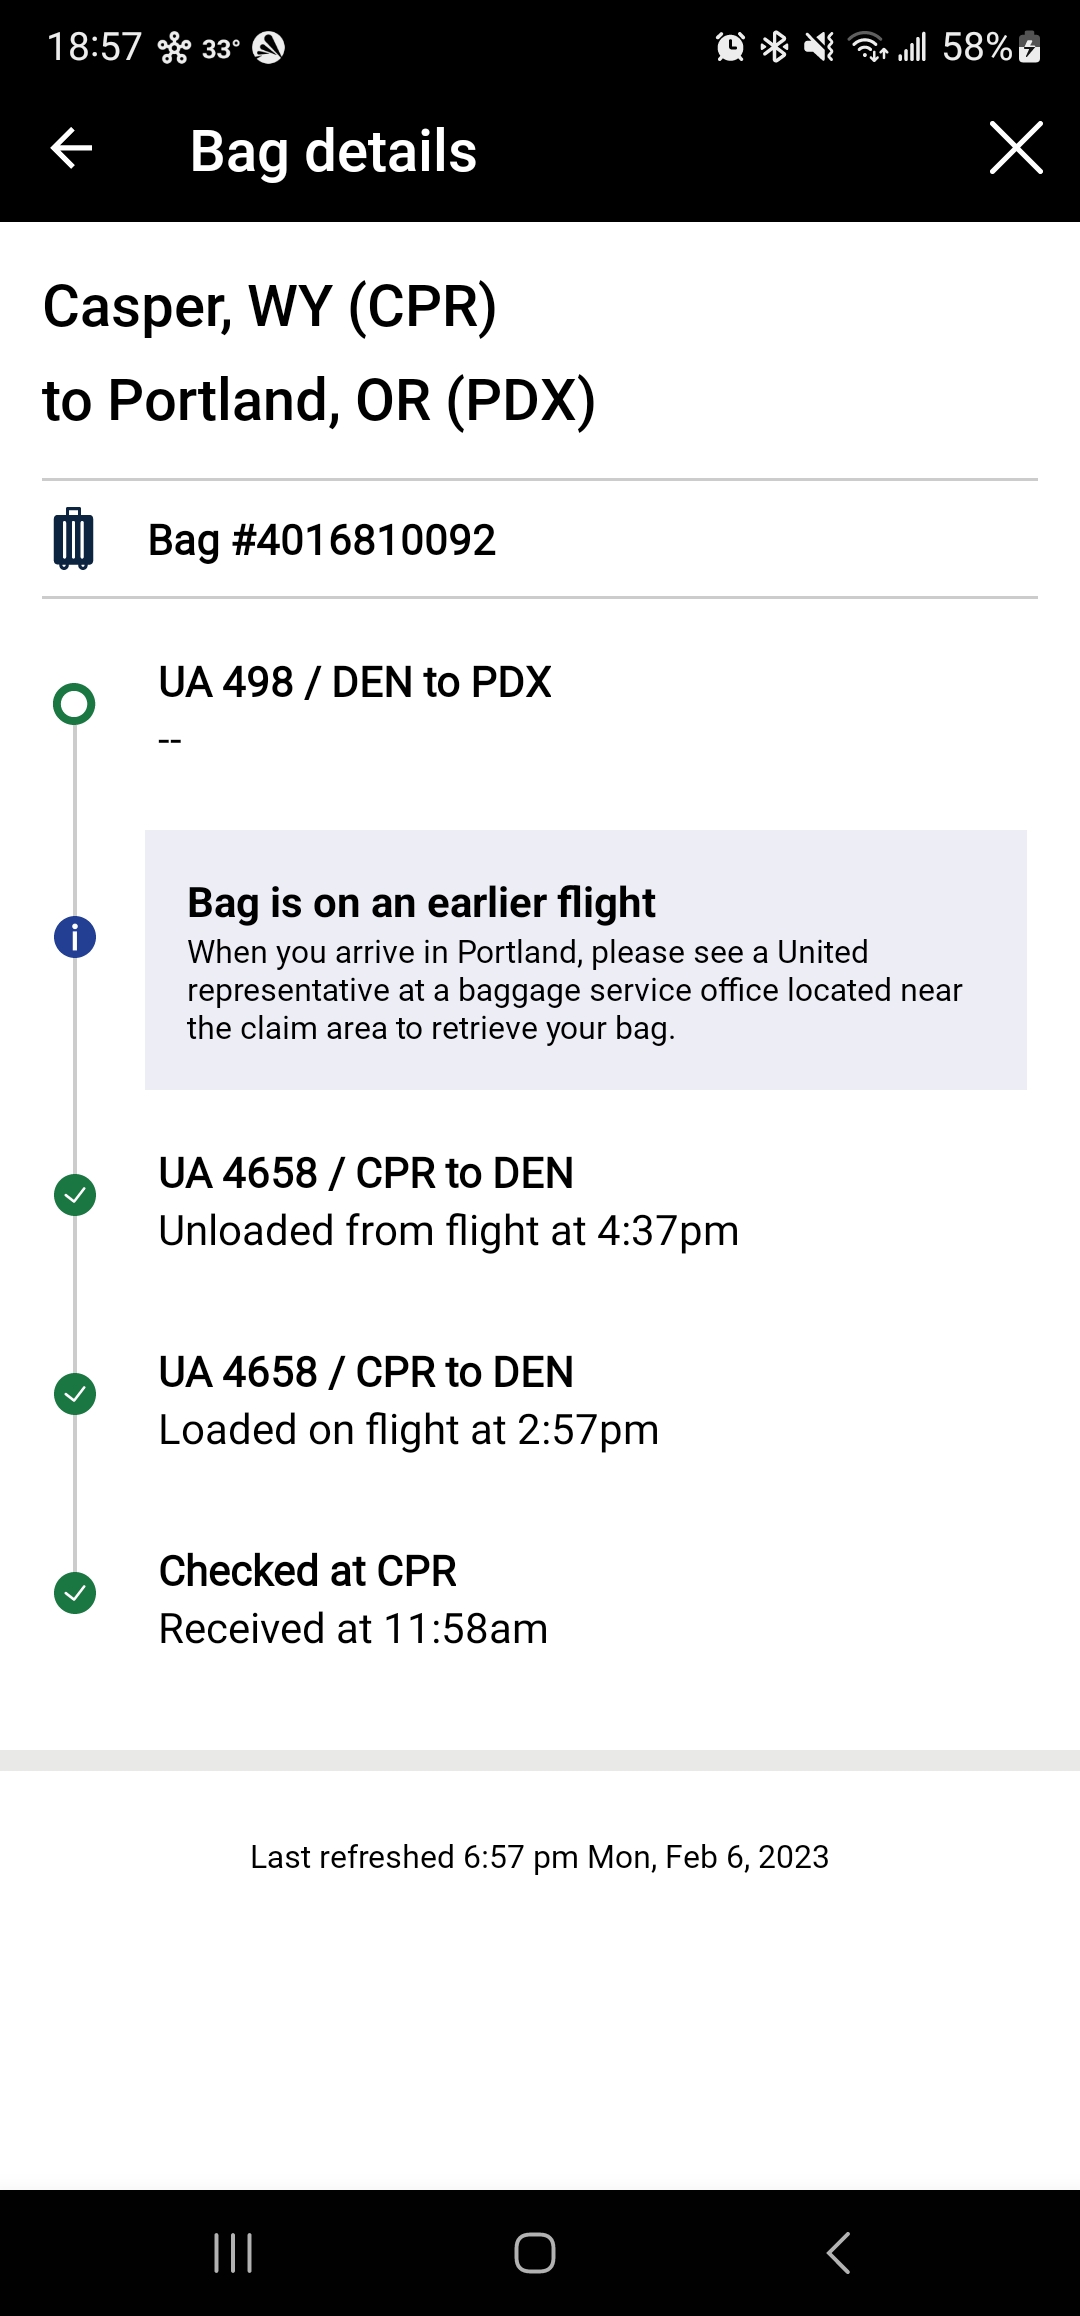
Task: Tap the back arrow in header
Action: pyautogui.click(x=72, y=149)
